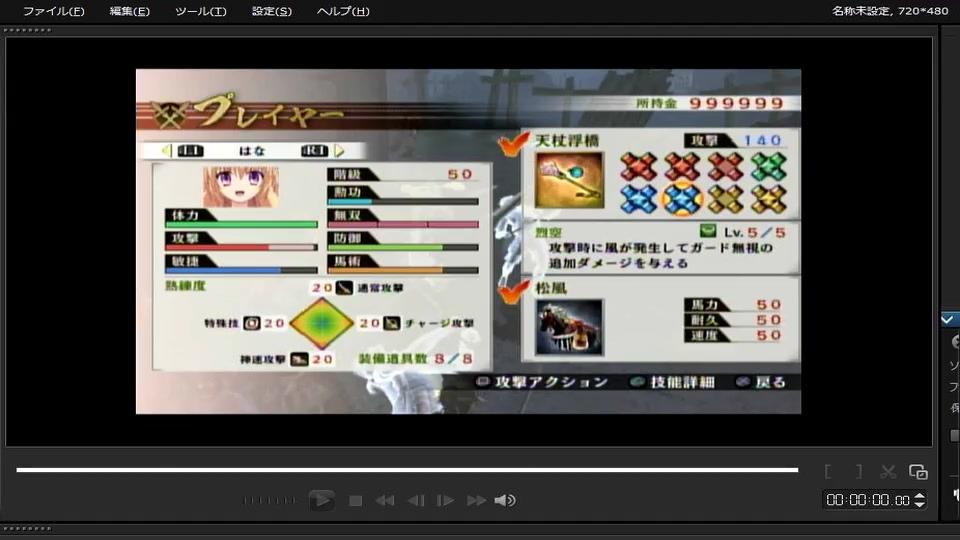The width and height of the screenshot is (960, 540).
Task: Click the green-yellow diamond proficiency chart
Action: pos(321,323)
